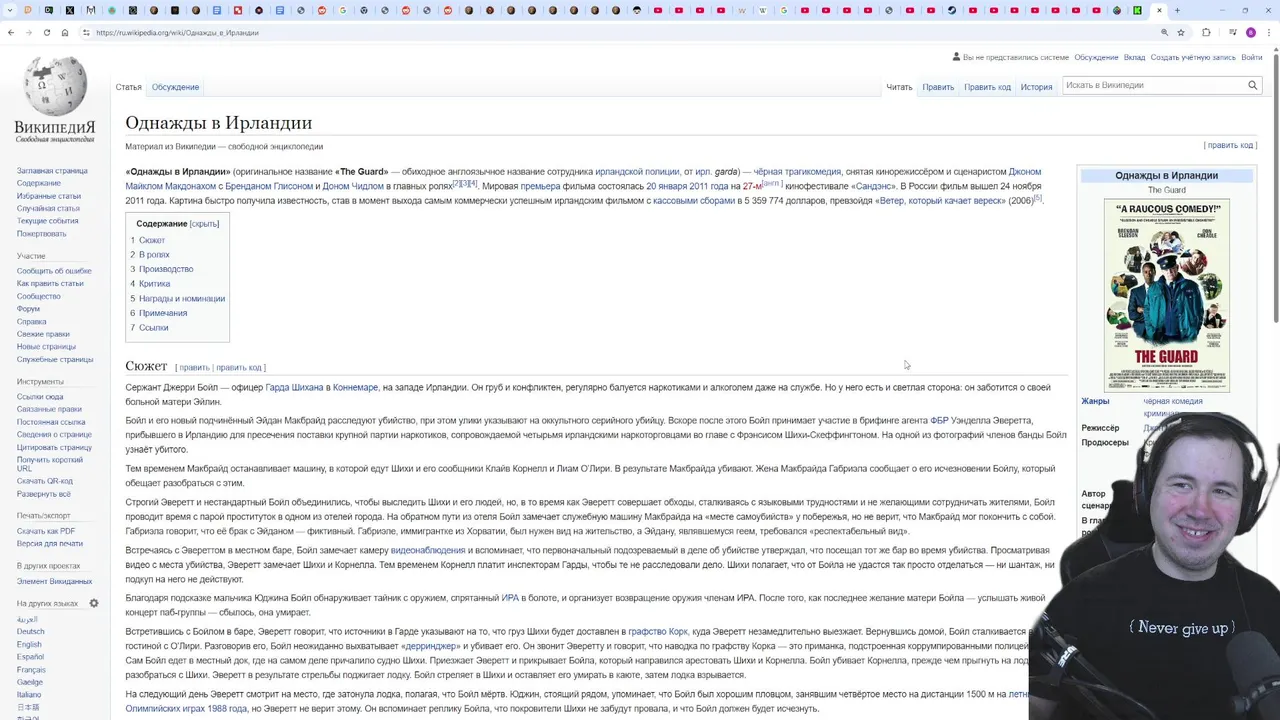This screenshot has width=1280, height=720.
Task: Click the browser back arrow
Action: tap(11, 32)
